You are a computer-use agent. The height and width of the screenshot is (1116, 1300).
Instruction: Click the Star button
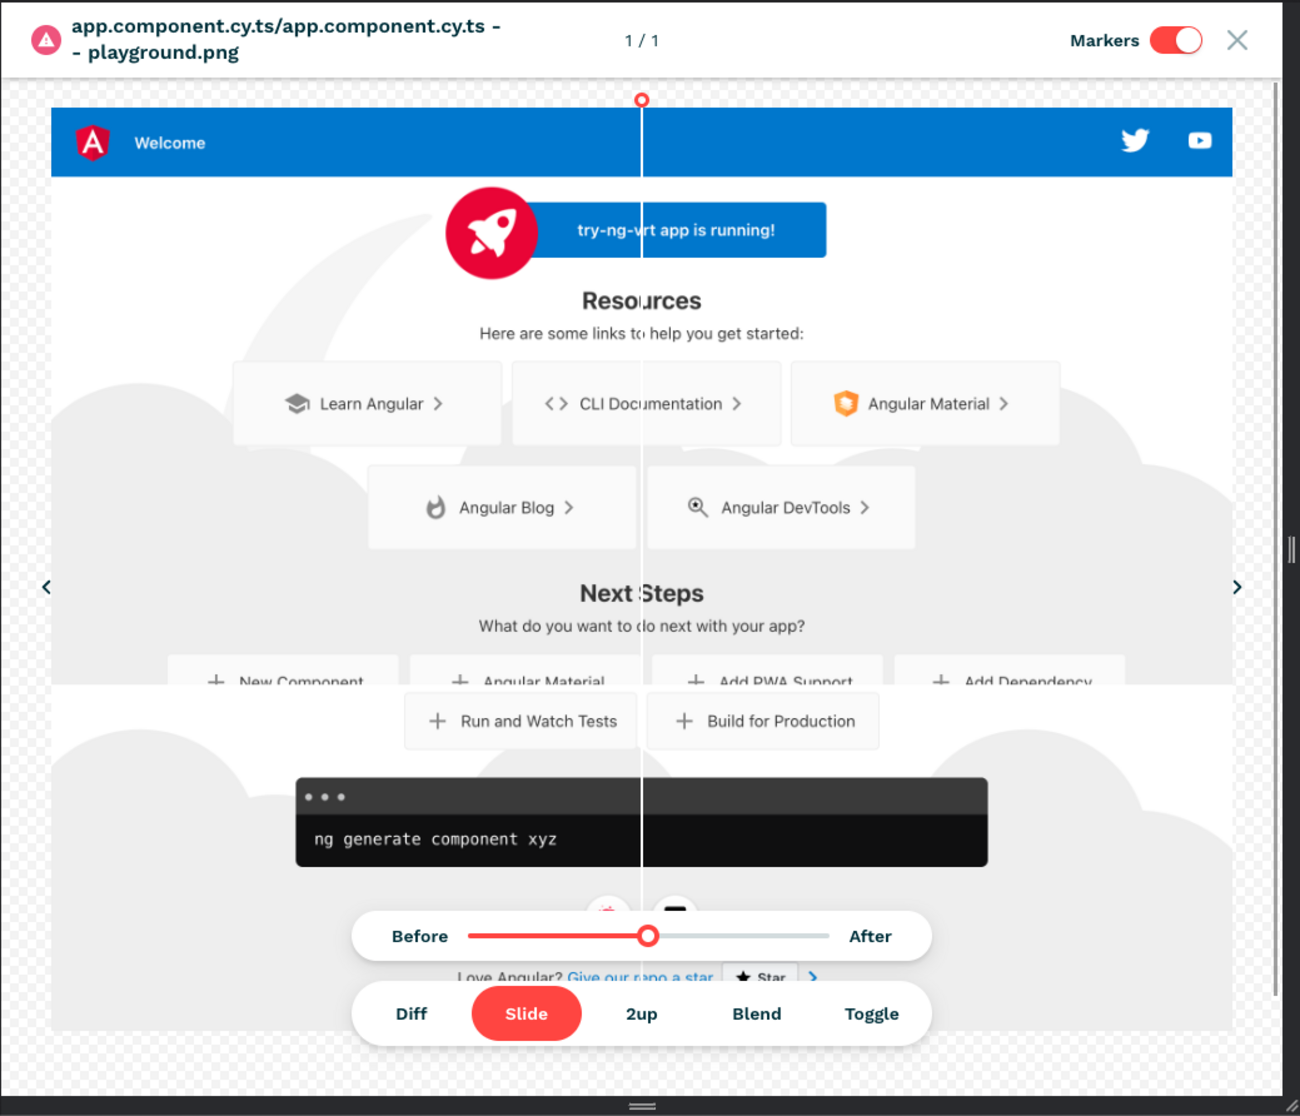pos(760,975)
